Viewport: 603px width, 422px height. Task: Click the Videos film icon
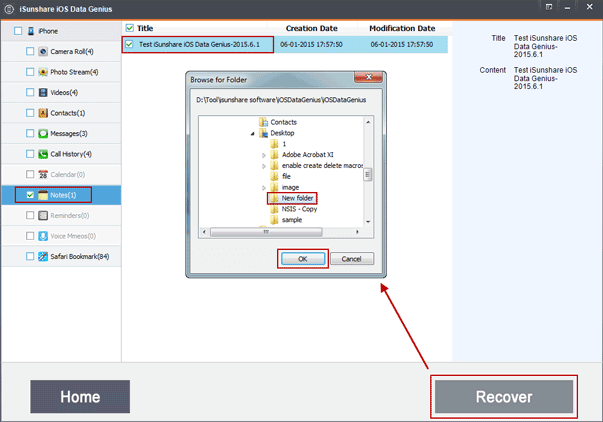[x=43, y=92]
